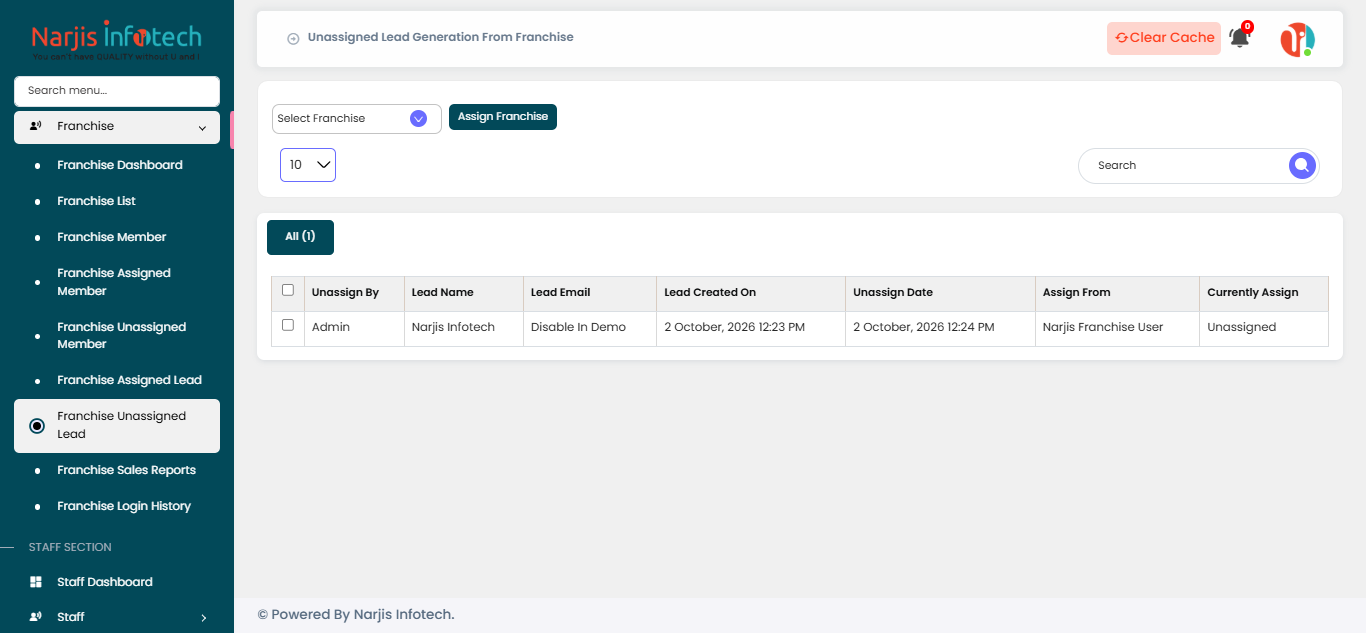Click the Assign Franchise button
The image size is (1366, 633).
[x=503, y=117]
